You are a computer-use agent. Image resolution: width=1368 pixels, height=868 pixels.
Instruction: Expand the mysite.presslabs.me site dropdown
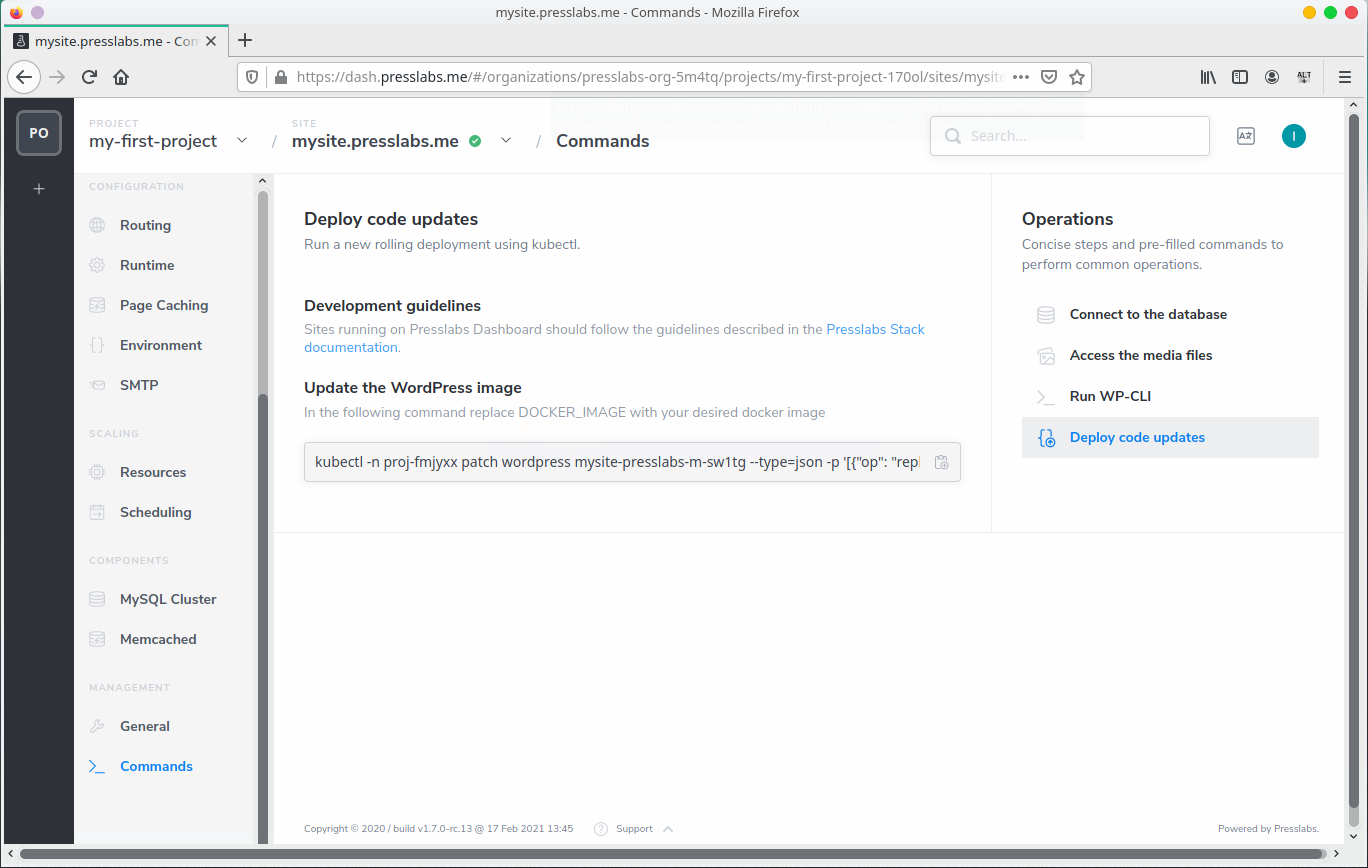pyautogui.click(x=506, y=141)
